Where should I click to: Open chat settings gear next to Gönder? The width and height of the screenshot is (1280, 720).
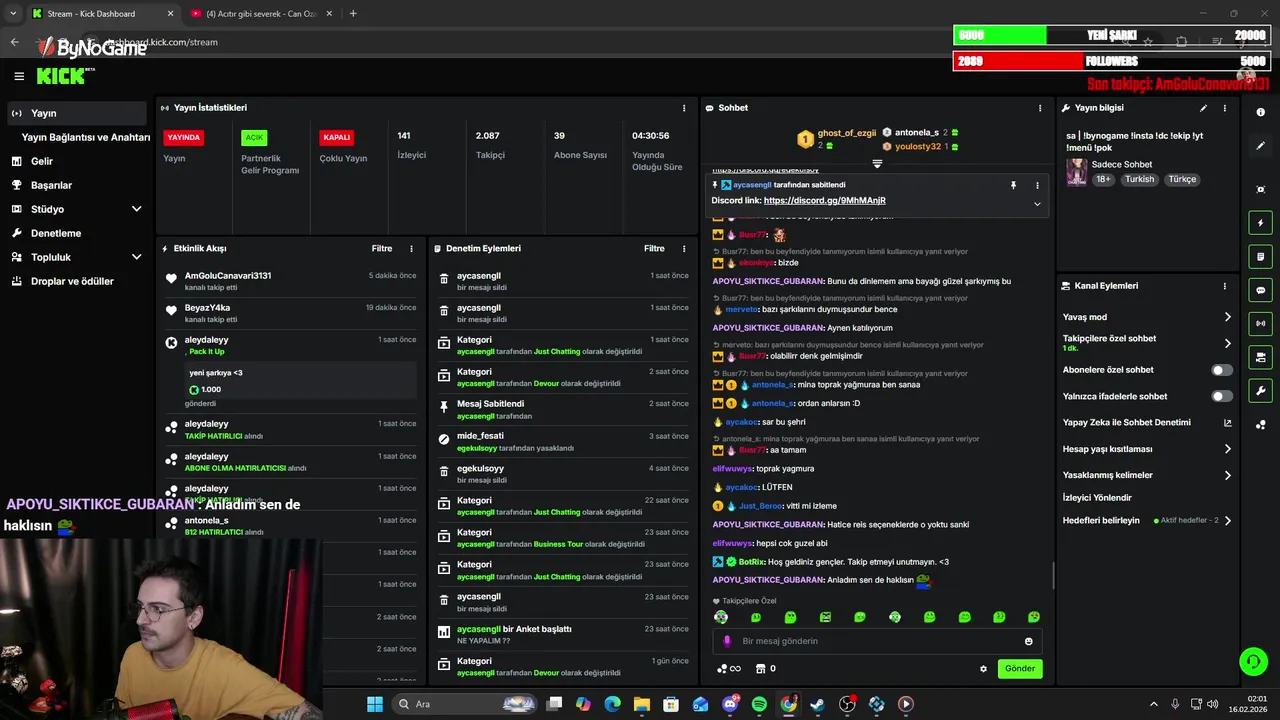pyautogui.click(x=983, y=669)
